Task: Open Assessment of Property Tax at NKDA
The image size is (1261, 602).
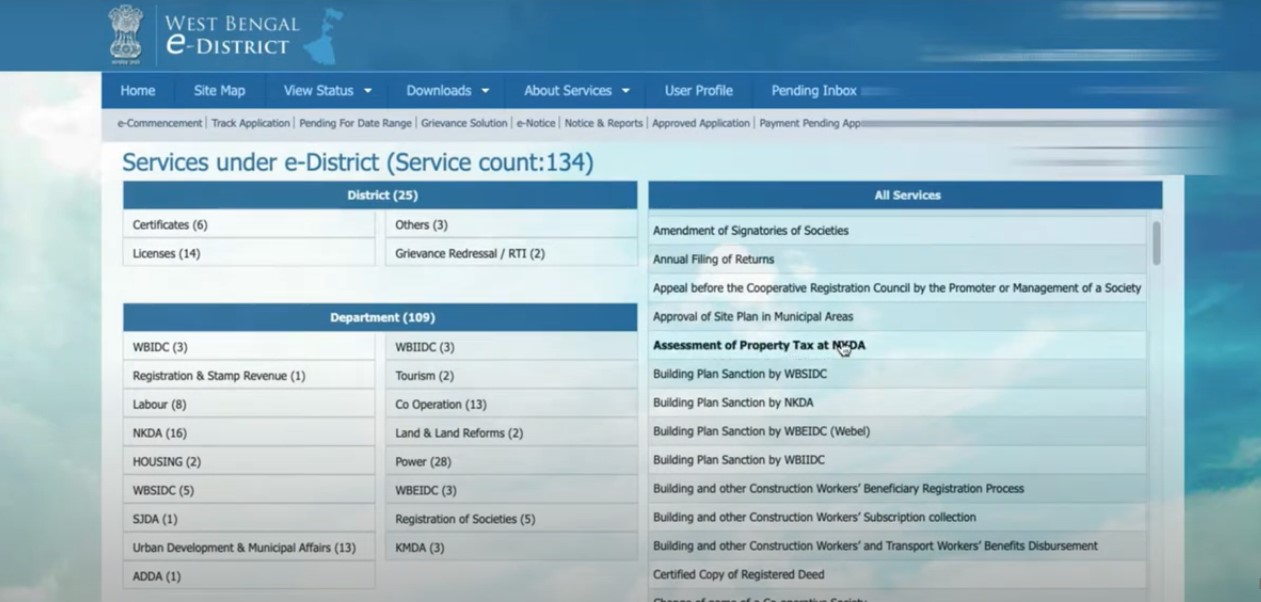Action: tap(897, 346)
